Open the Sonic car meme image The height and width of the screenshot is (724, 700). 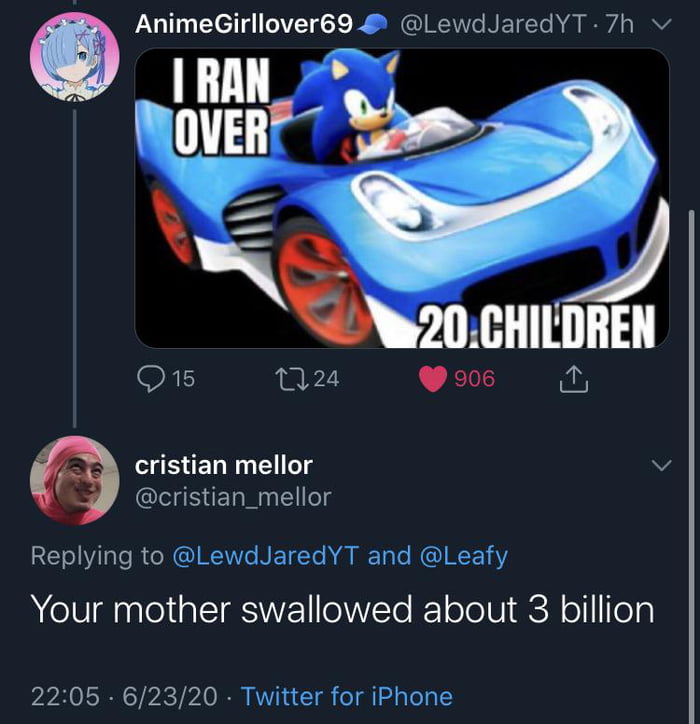[x=402, y=198]
